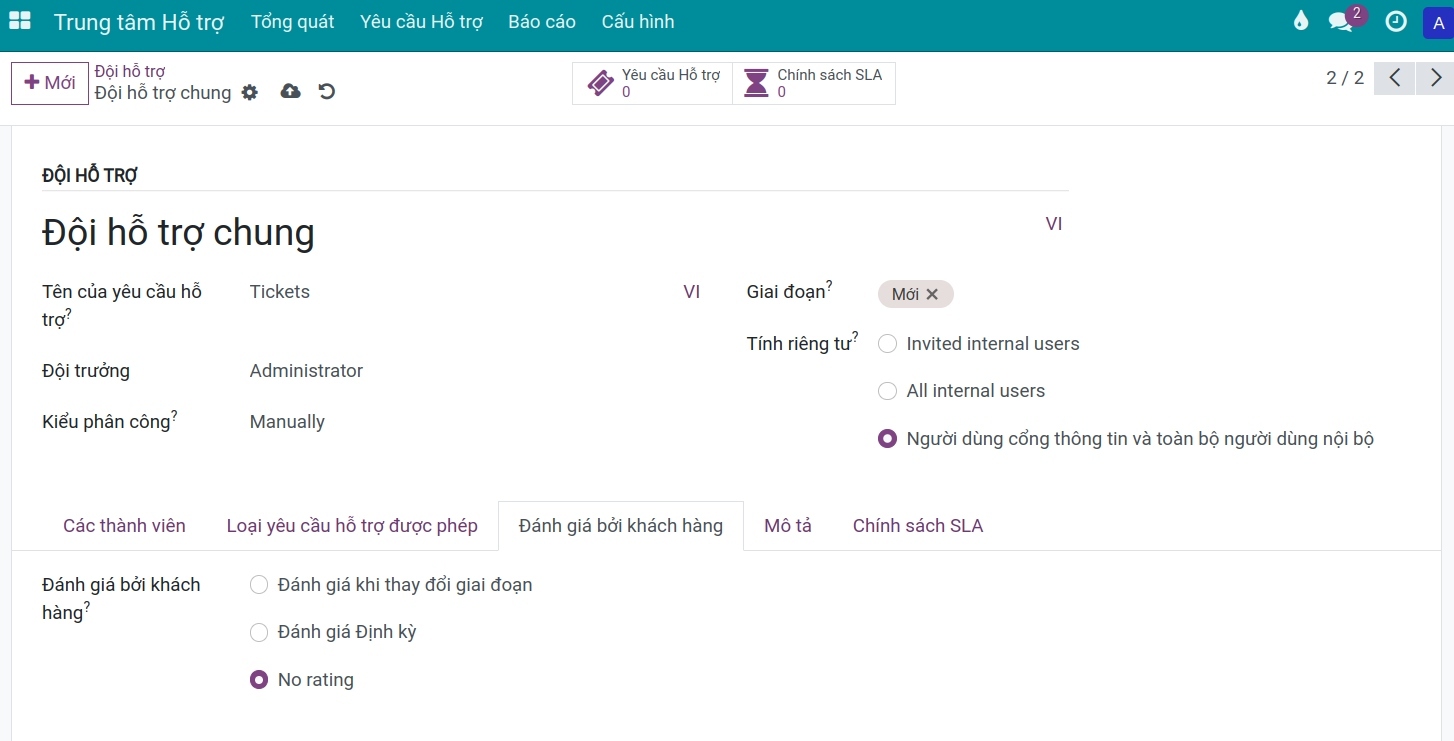Discard changes with the undo arrow icon
Viewport: 1454px width, 741px height.
pyautogui.click(x=327, y=92)
